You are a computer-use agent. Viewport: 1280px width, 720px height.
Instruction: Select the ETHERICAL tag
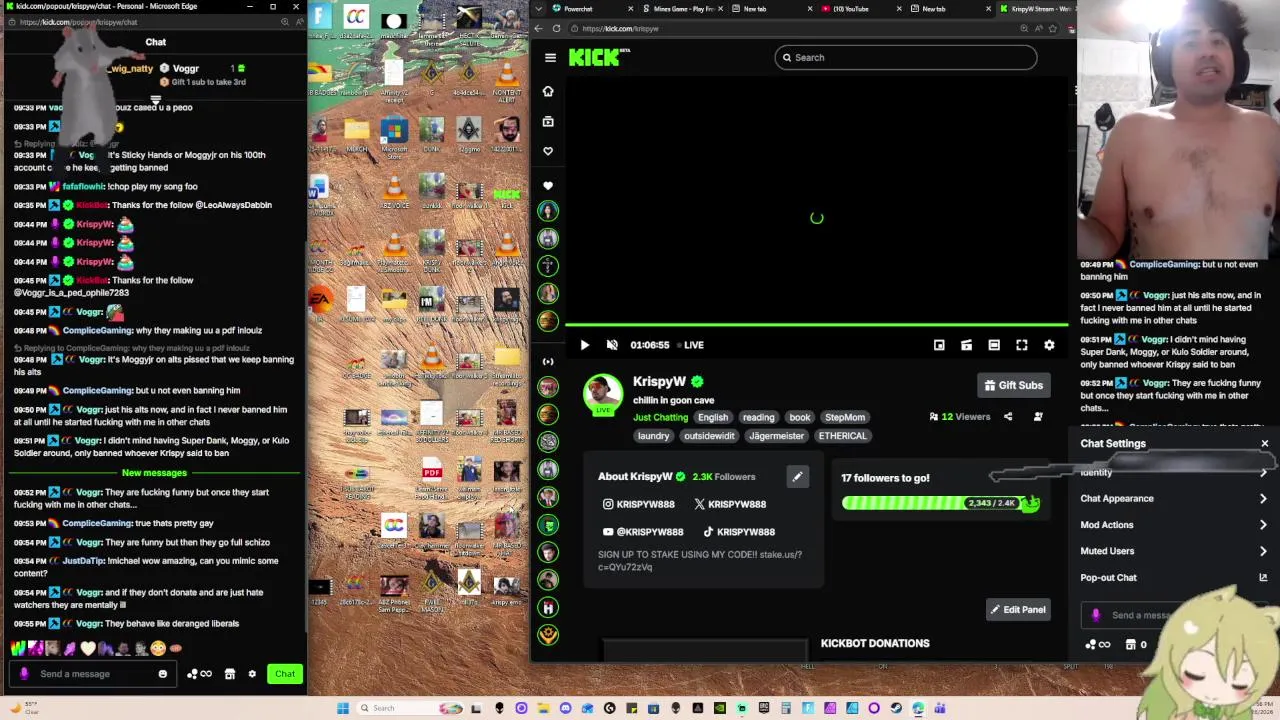843,436
